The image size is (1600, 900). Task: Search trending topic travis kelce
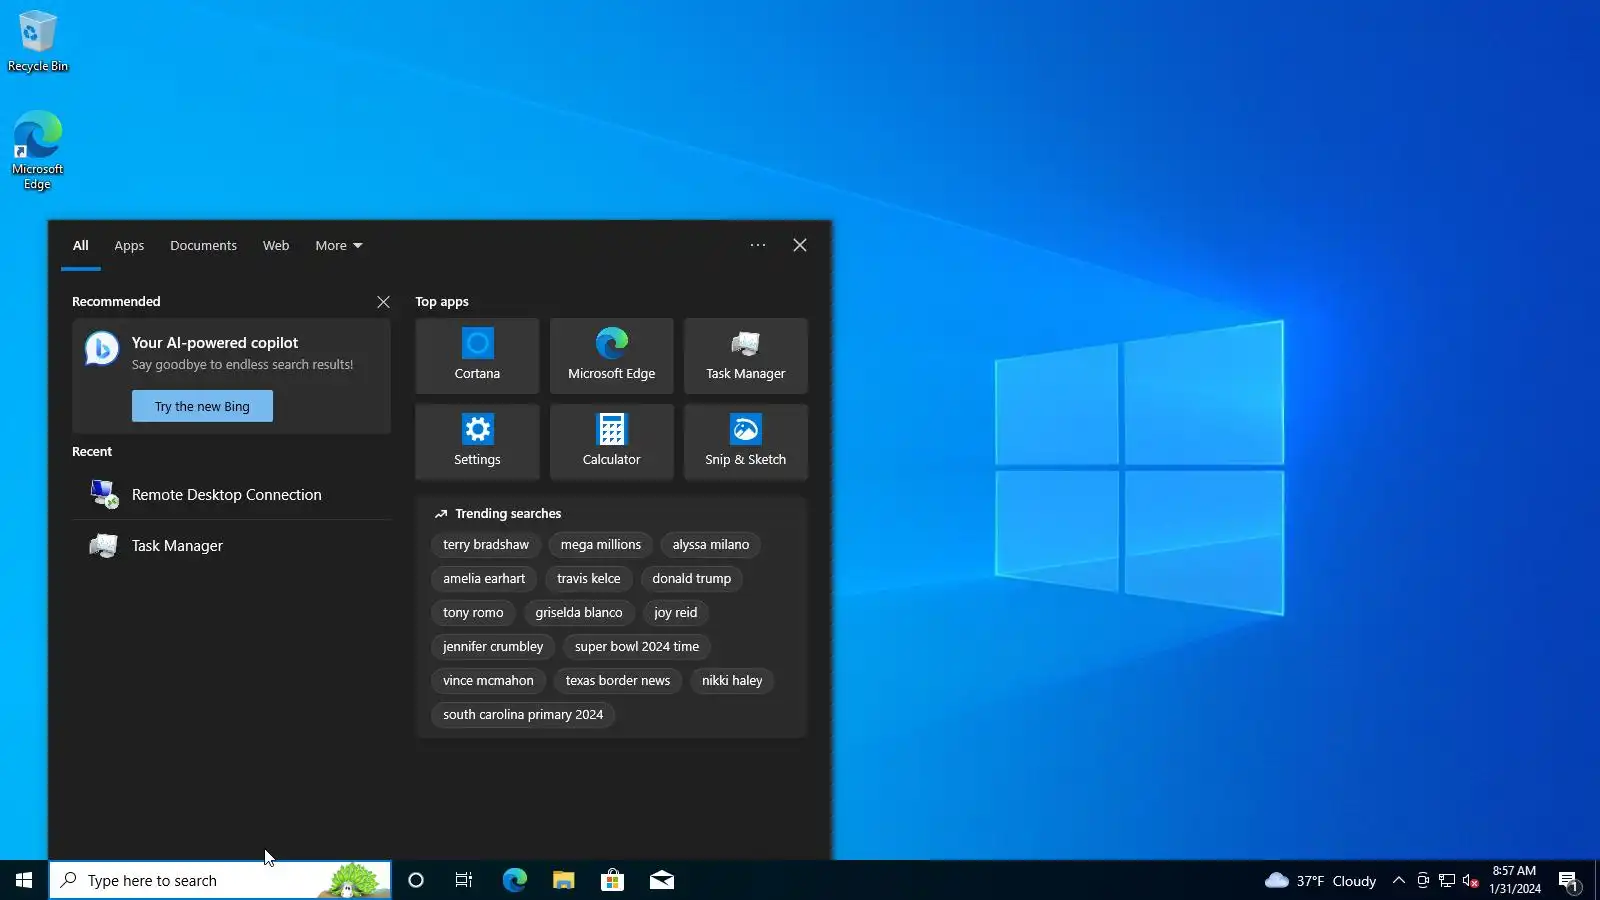pos(589,579)
